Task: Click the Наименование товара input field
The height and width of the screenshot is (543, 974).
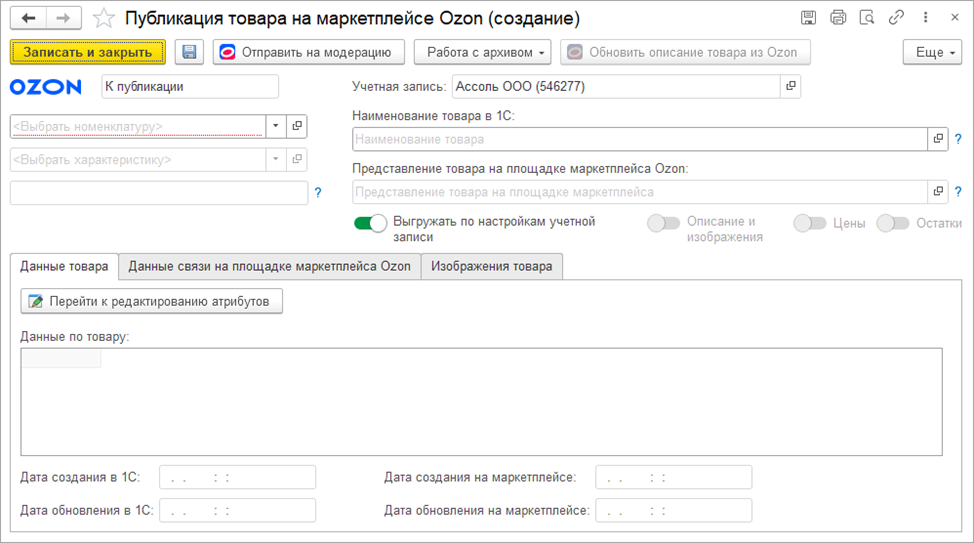Action: pyautogui.click(x=640, y=139)
